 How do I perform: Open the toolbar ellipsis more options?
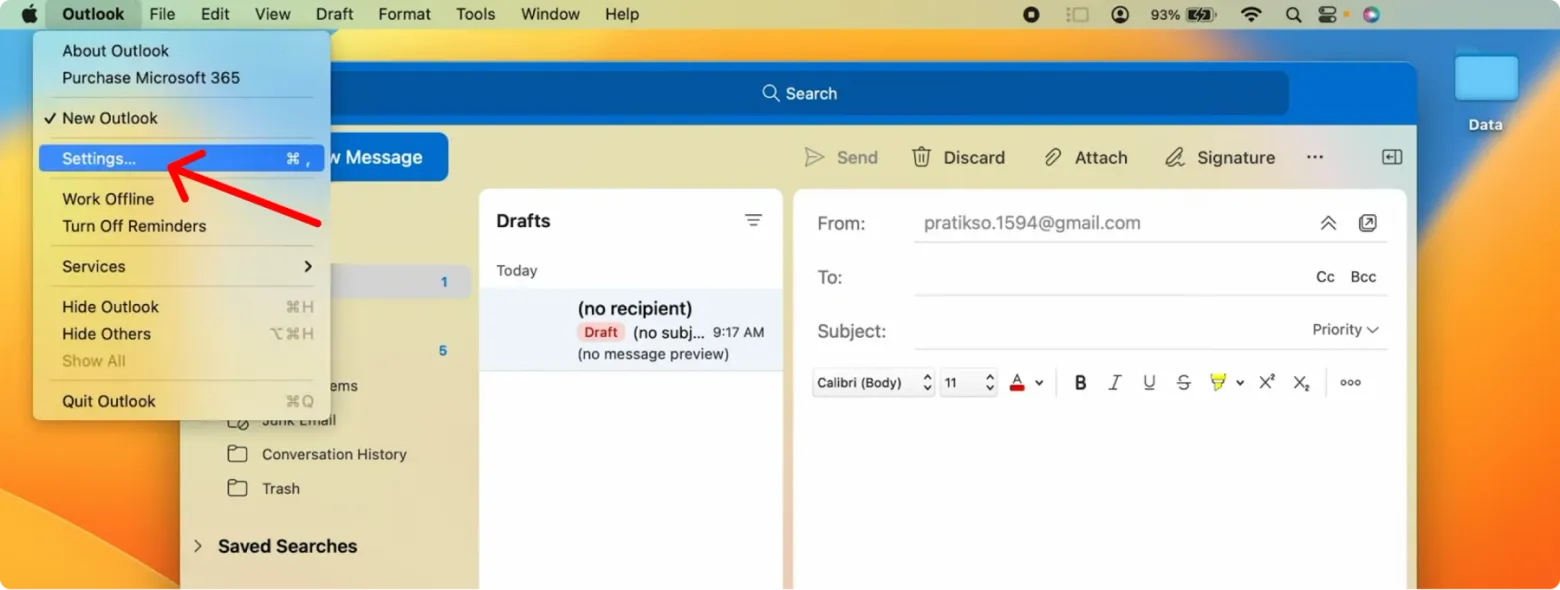tap(1315, 157)
